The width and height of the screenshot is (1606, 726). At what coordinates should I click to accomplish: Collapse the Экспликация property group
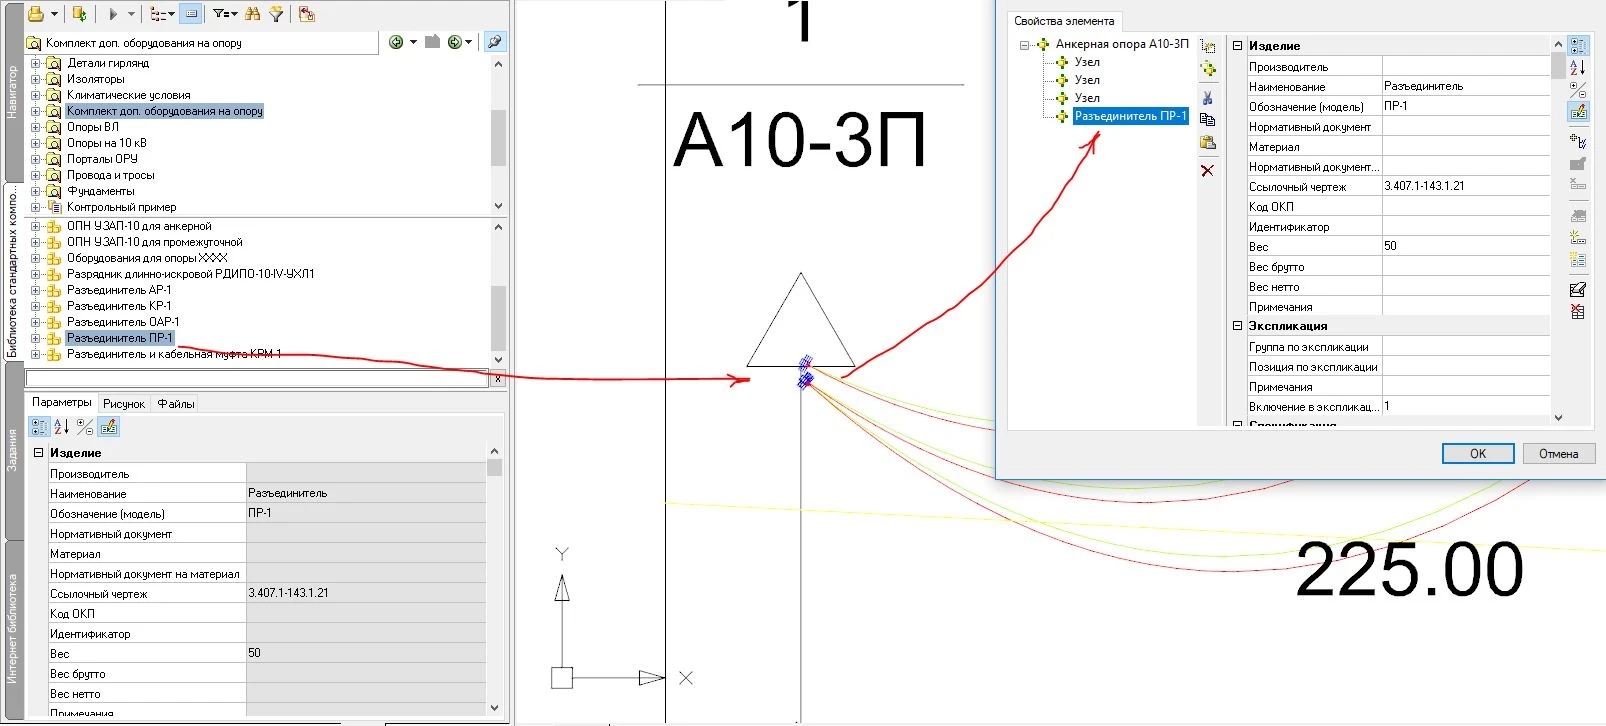pos(1237,326)
